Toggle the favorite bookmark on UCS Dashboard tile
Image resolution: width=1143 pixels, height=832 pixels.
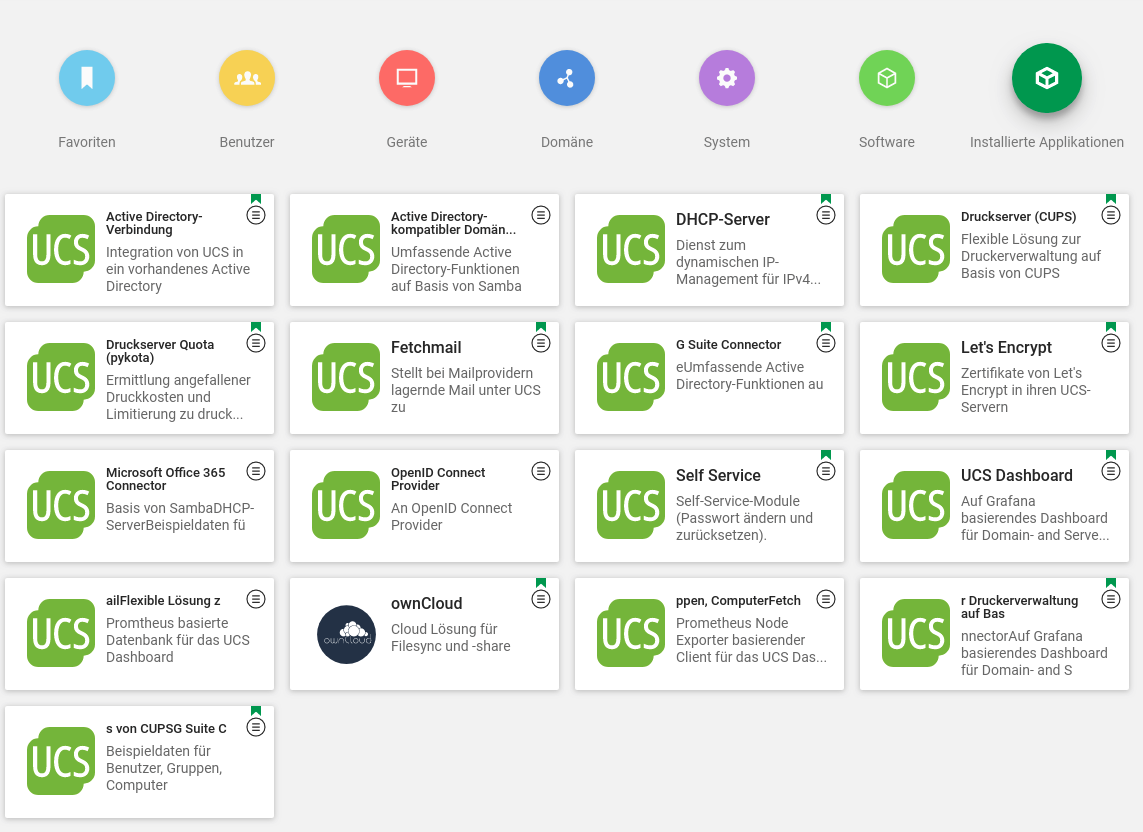click(1111, 455)
